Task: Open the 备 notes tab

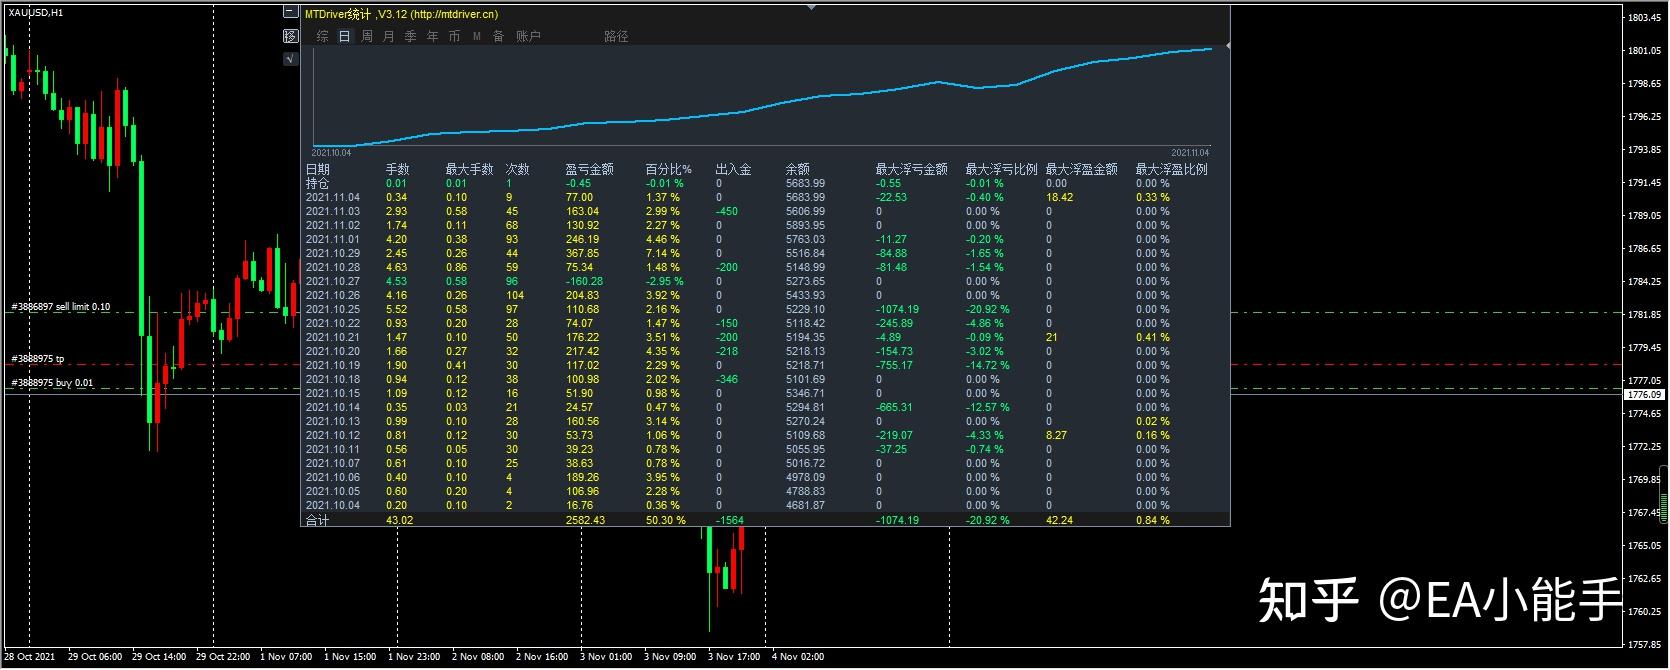Action: pyautogui.click(x=498, y=36)
